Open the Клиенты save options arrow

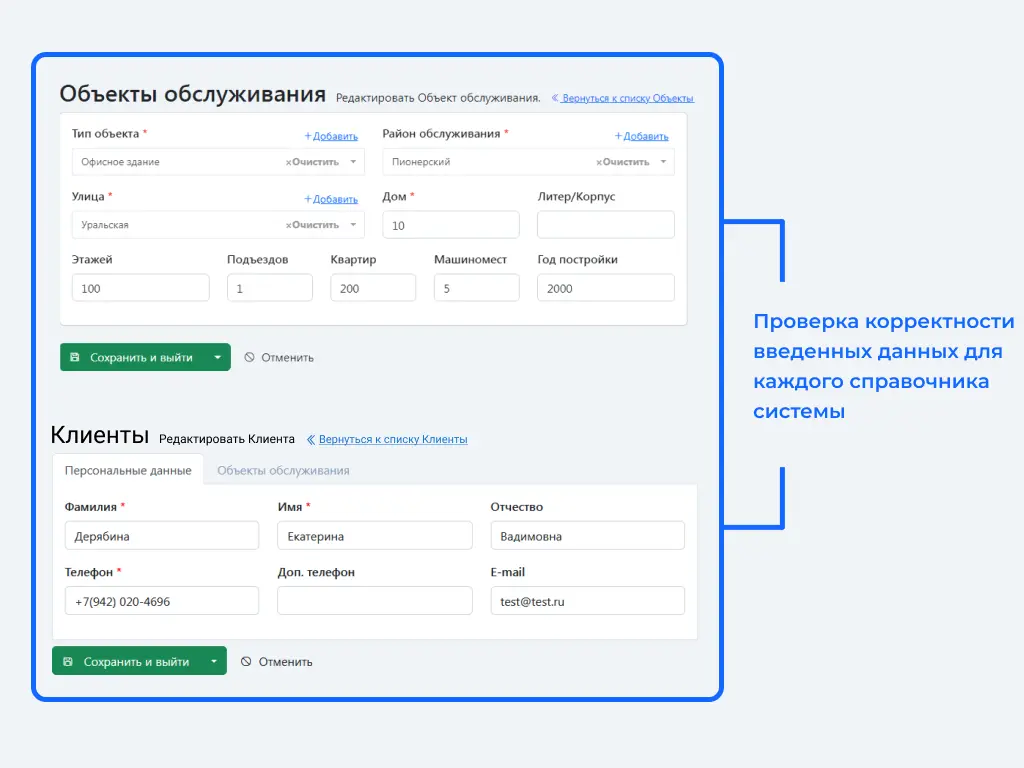[x=213, y=661]
